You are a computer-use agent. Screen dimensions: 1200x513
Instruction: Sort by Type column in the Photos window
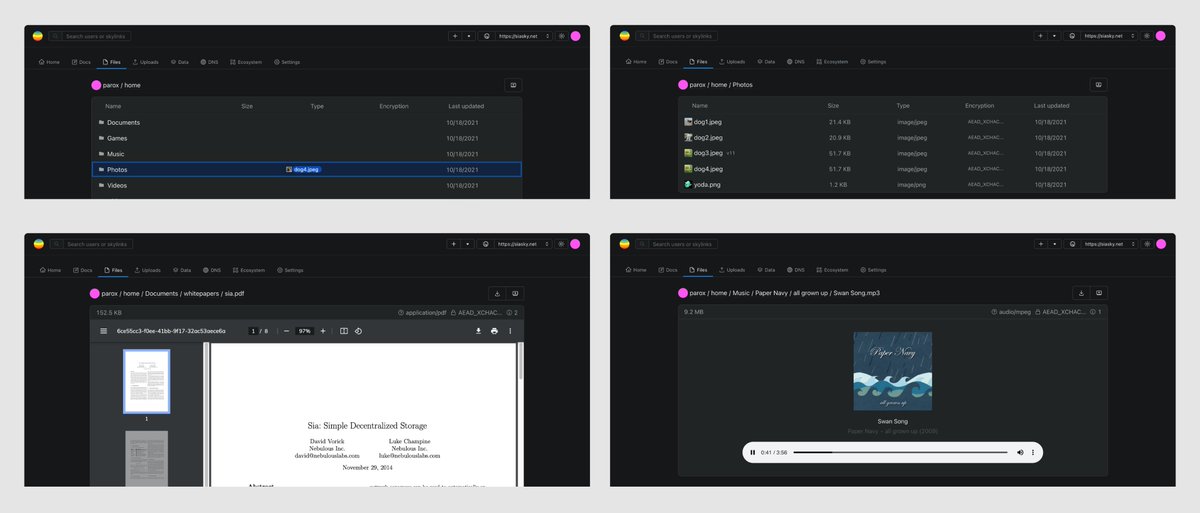[x=903, y=105]
